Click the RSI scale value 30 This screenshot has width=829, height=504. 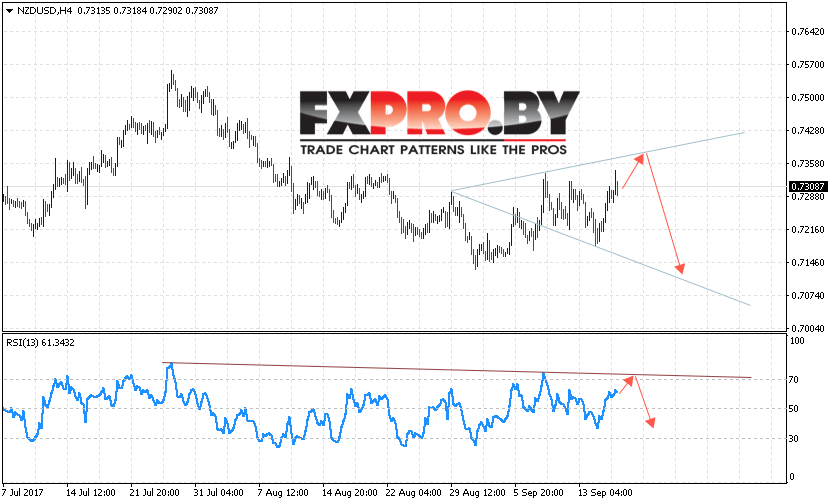[794, 438]
